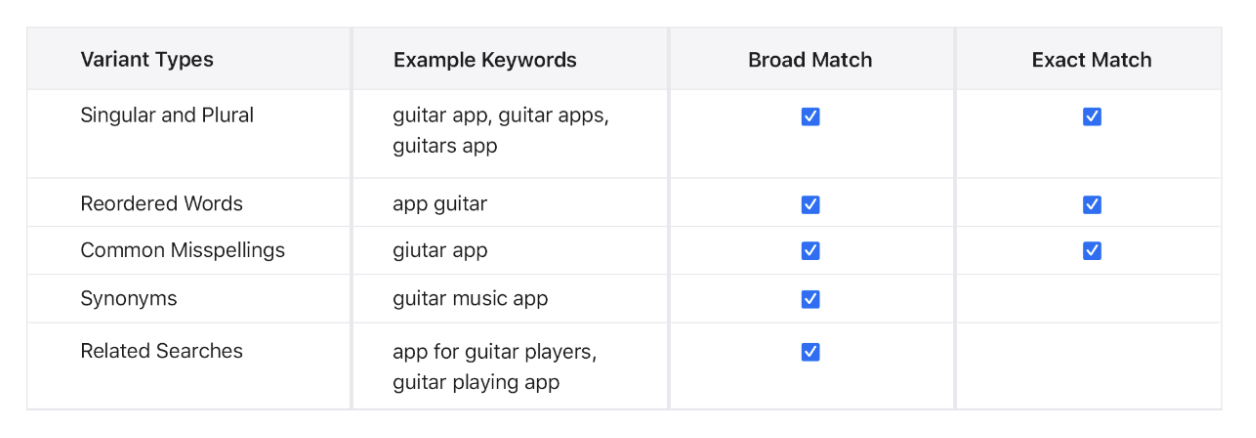Click the Related Searches row label

click(x=161, y=351)
